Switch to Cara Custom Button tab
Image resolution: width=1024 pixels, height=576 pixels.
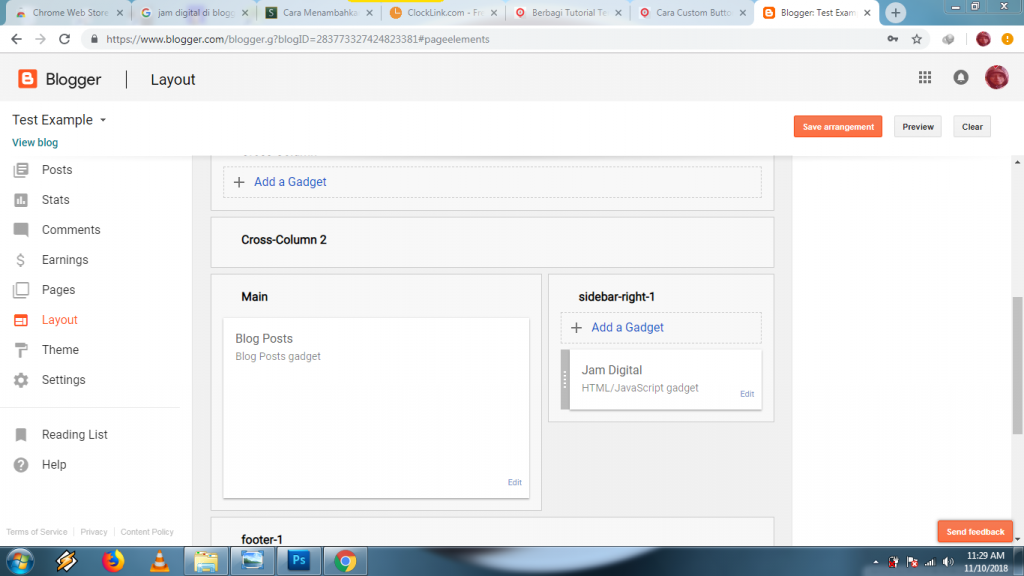coord(692,13)
